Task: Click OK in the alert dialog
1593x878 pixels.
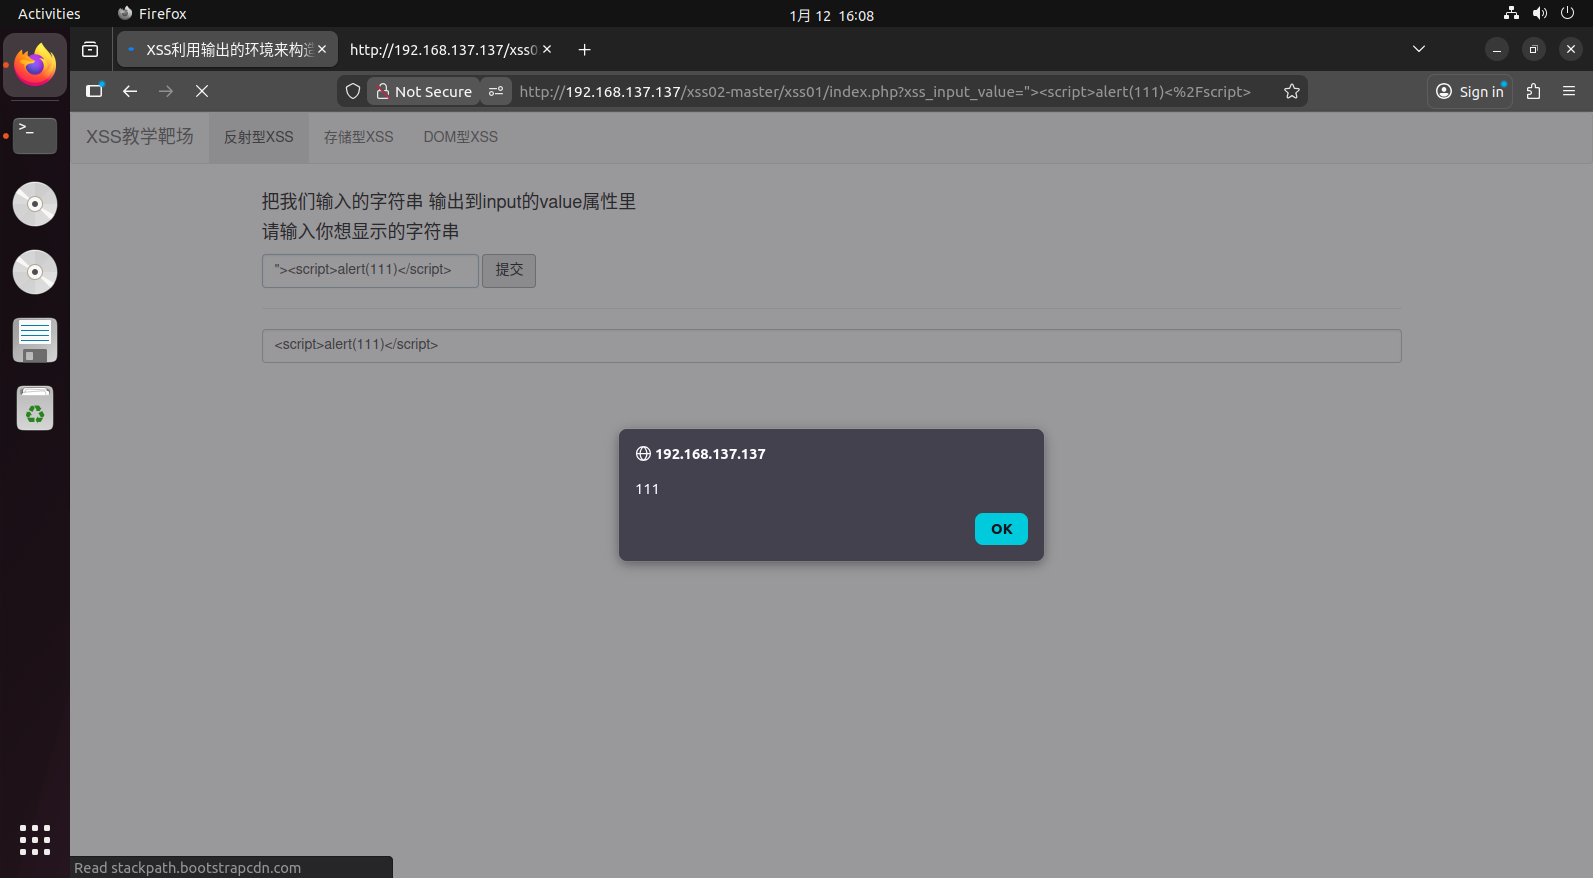Action: coord(1001,529)
